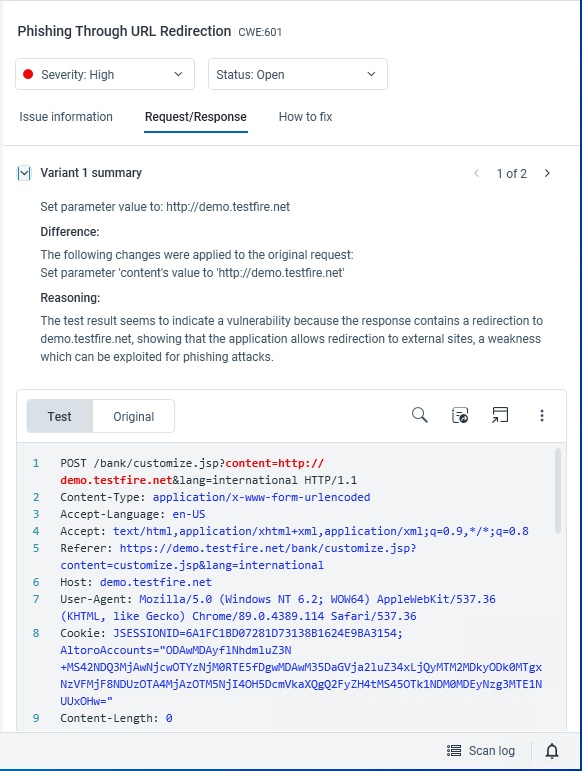Open the three-dot more options menu

point(542,415)
